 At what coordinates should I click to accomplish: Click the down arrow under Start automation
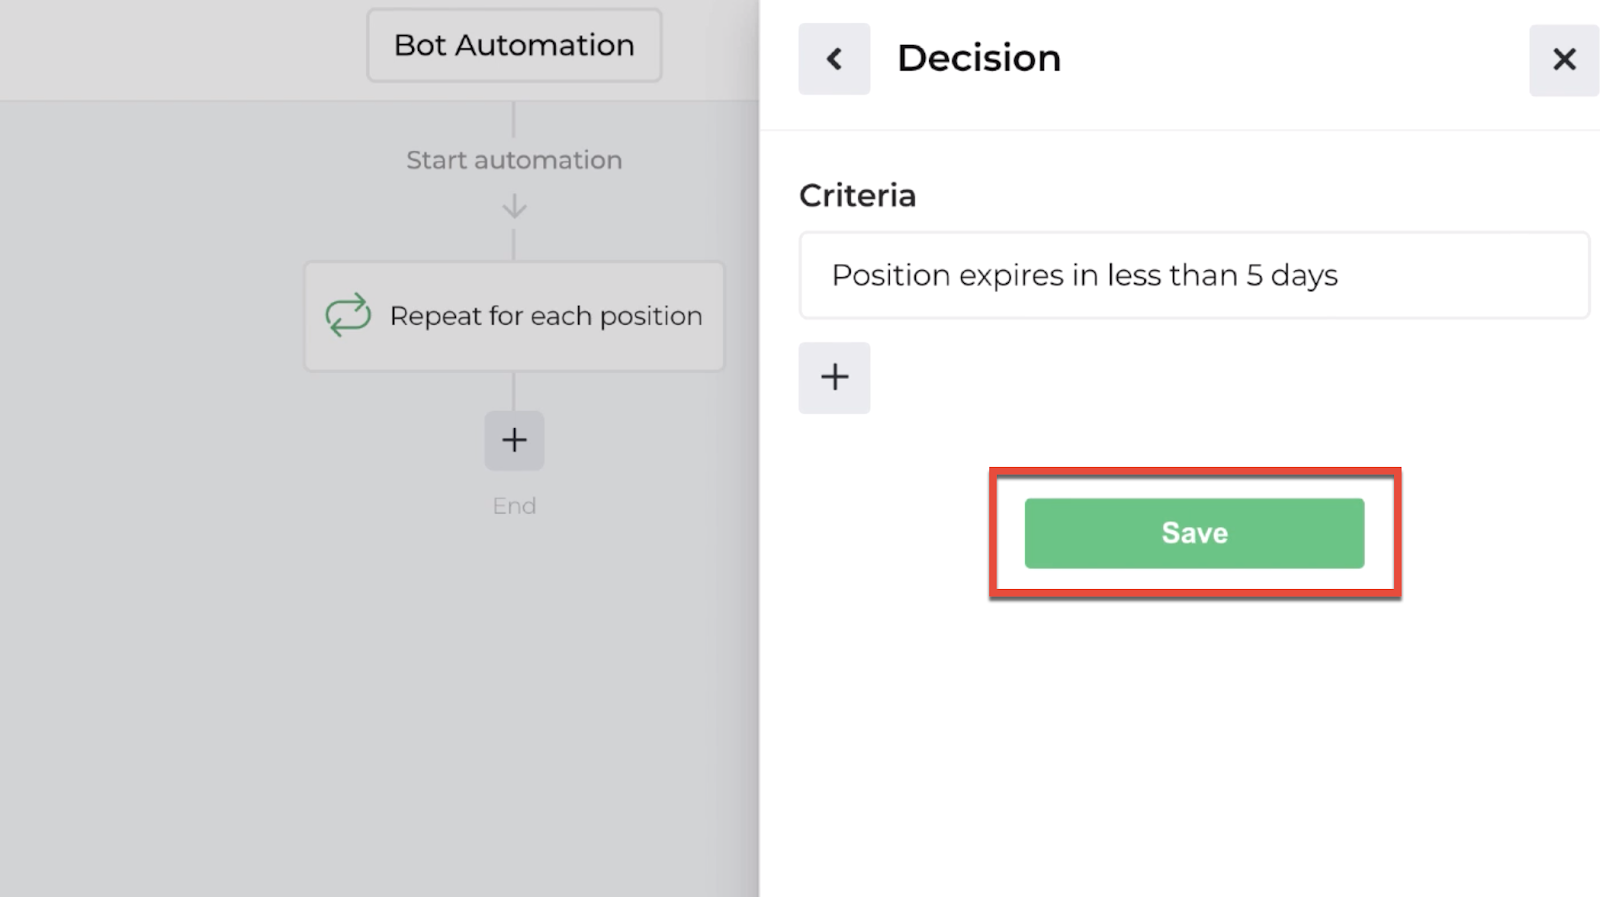514,207
